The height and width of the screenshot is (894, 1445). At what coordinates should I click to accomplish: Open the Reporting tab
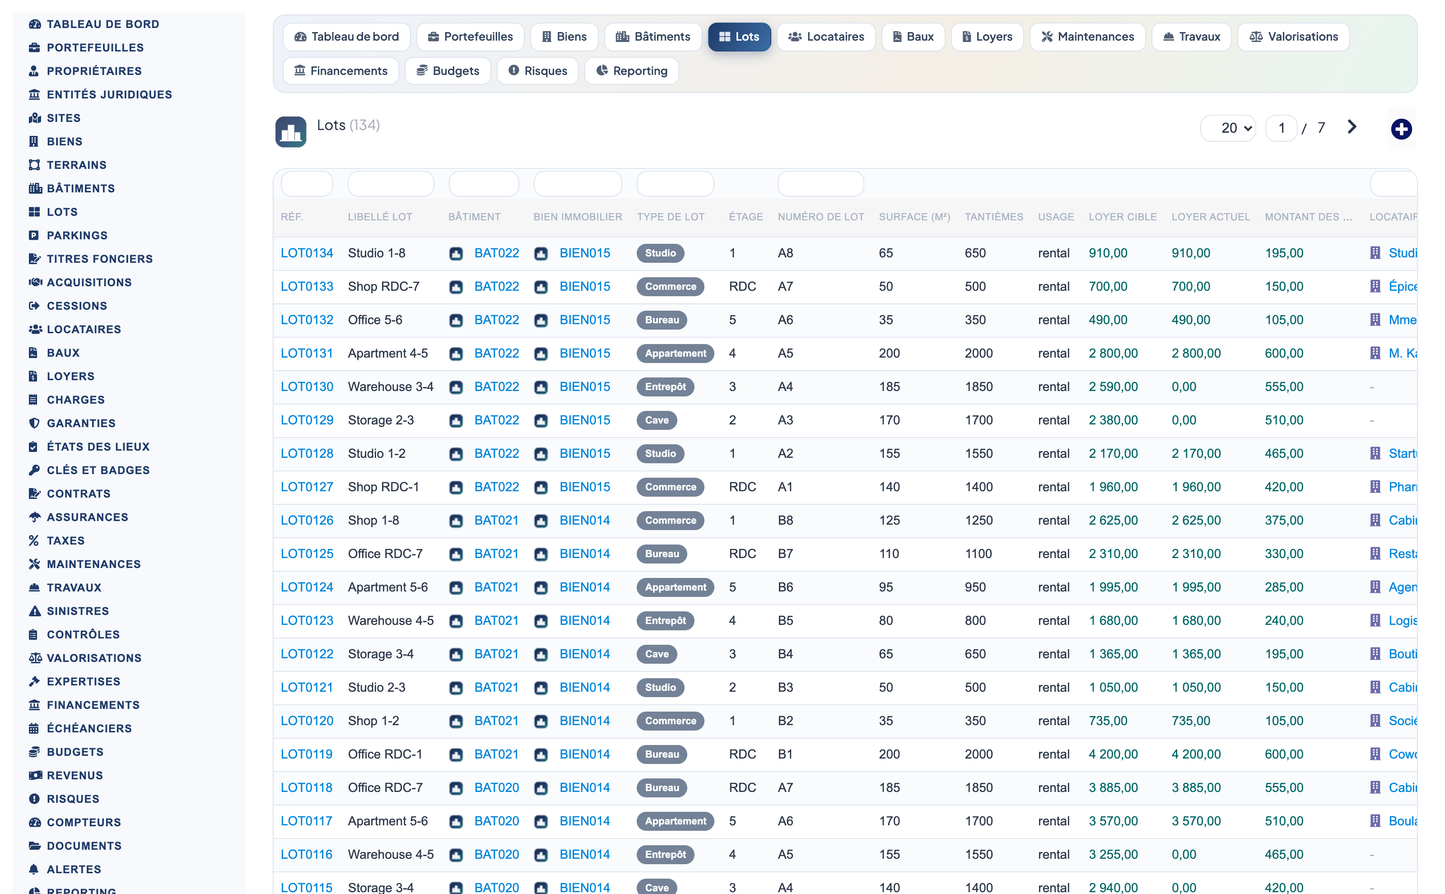click(x=632, y=71)
